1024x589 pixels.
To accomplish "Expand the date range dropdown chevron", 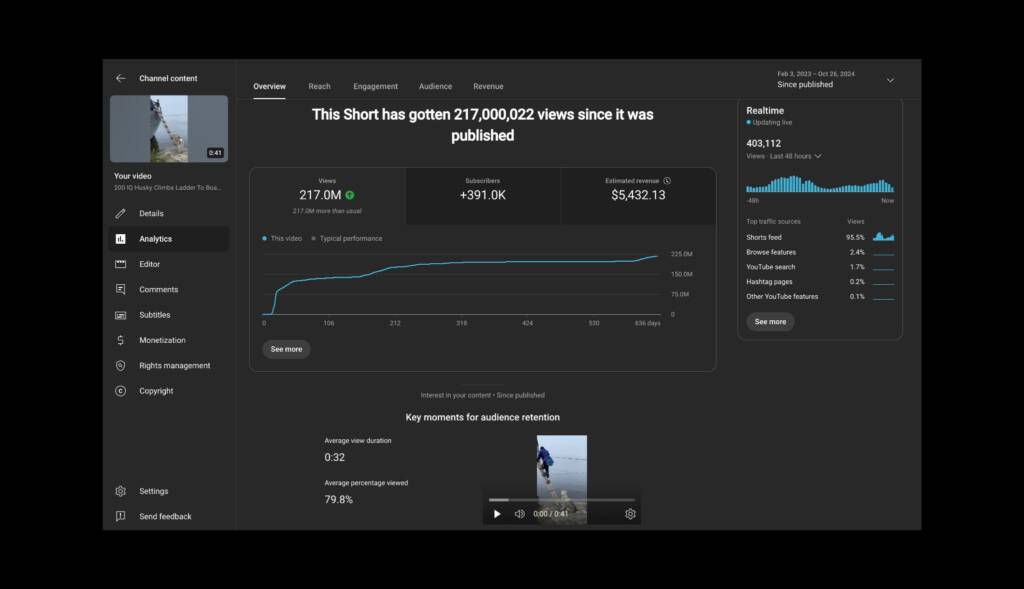I will click(890, 80).
